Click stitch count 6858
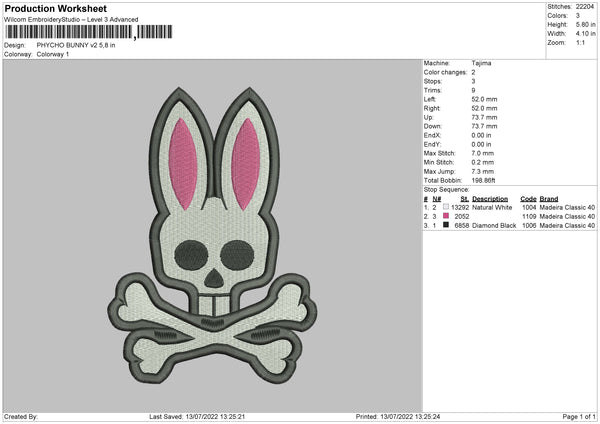Screen dimensions: 600x424 pyautogui.click(x=461, y=225)
